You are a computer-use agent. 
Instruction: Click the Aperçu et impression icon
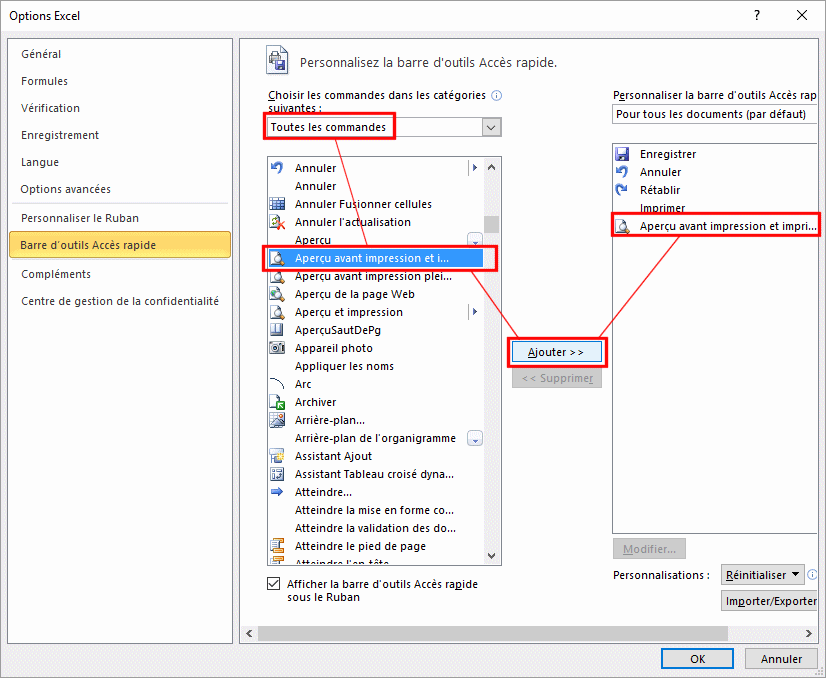coord(277,312)
